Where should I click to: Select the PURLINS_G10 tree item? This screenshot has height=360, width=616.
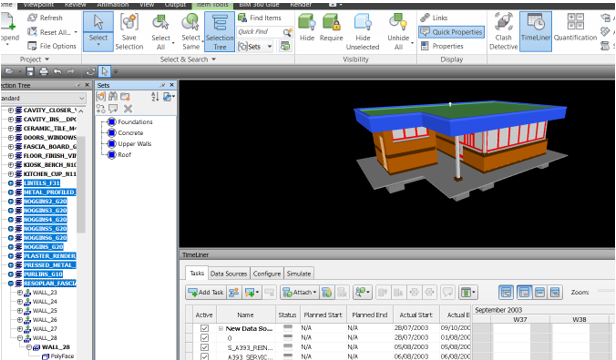(43, 274)
